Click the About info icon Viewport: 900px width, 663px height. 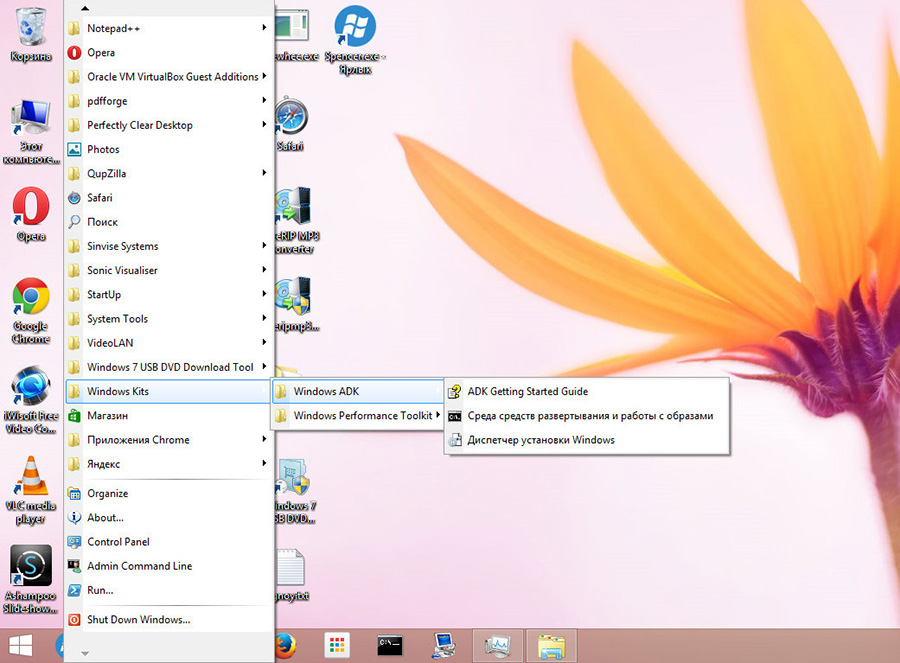[x=74, y=517]
